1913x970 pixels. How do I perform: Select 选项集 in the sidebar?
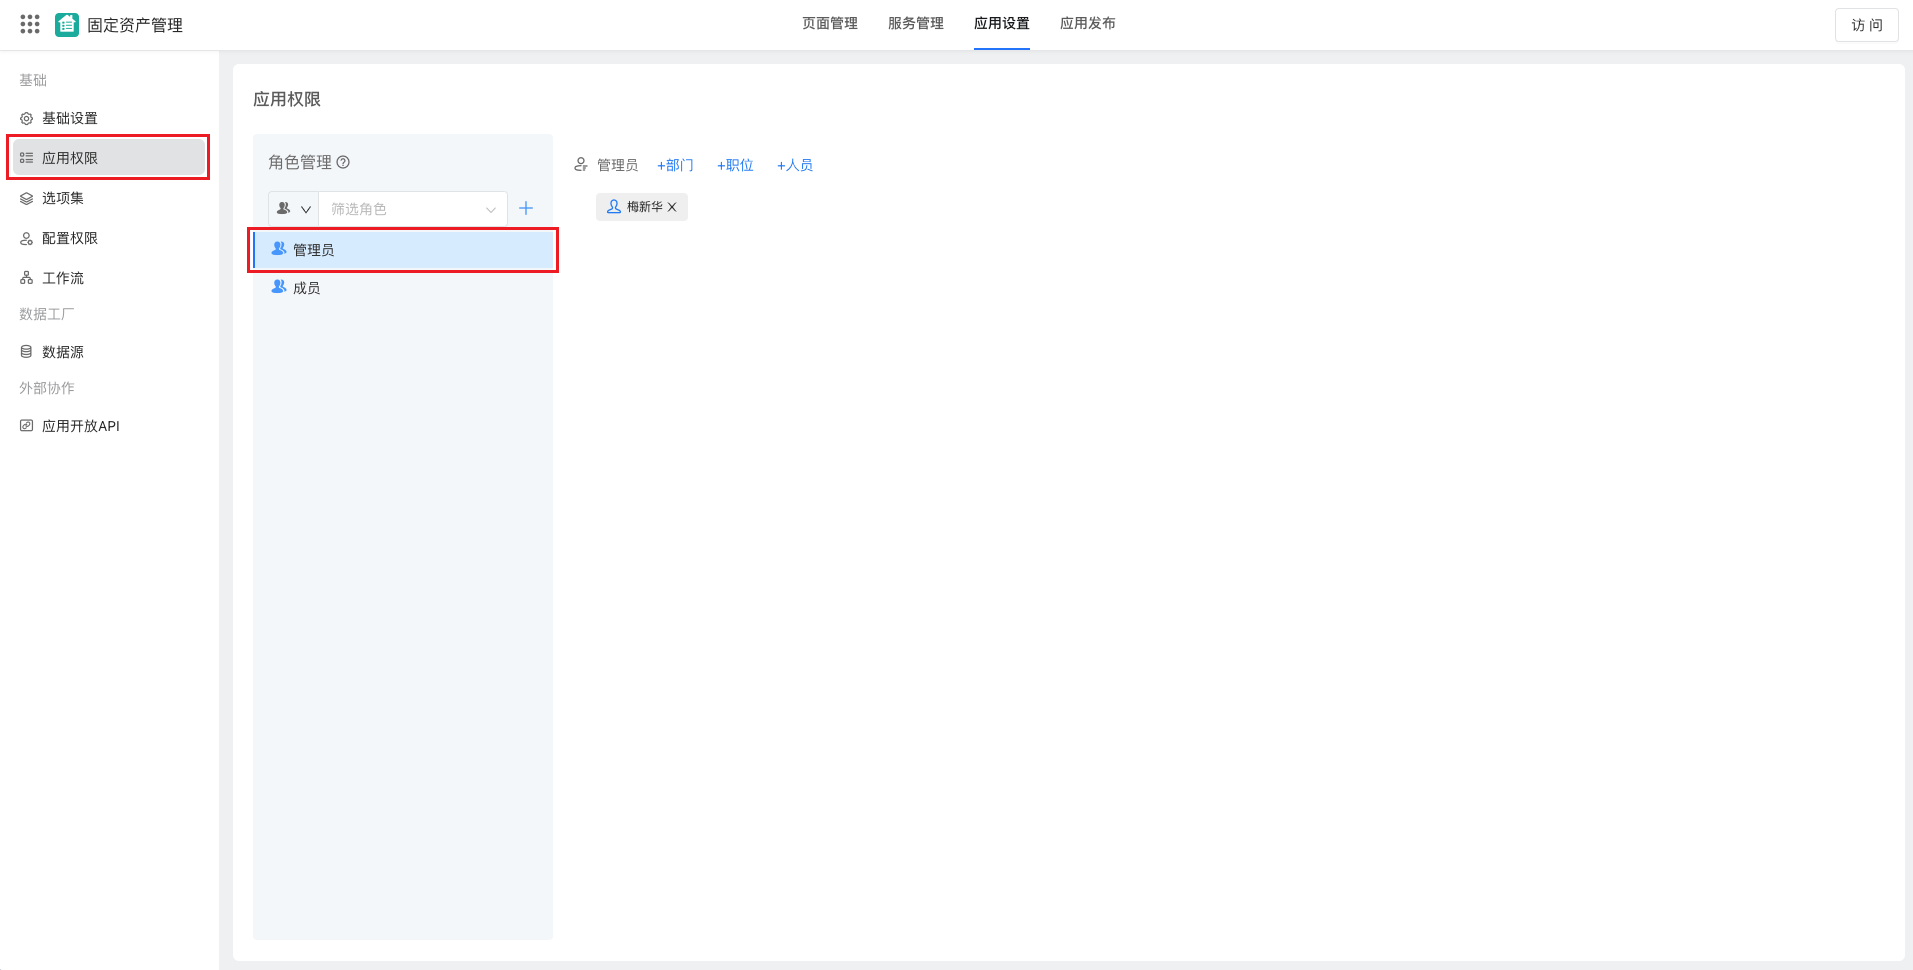pos(62,198)
